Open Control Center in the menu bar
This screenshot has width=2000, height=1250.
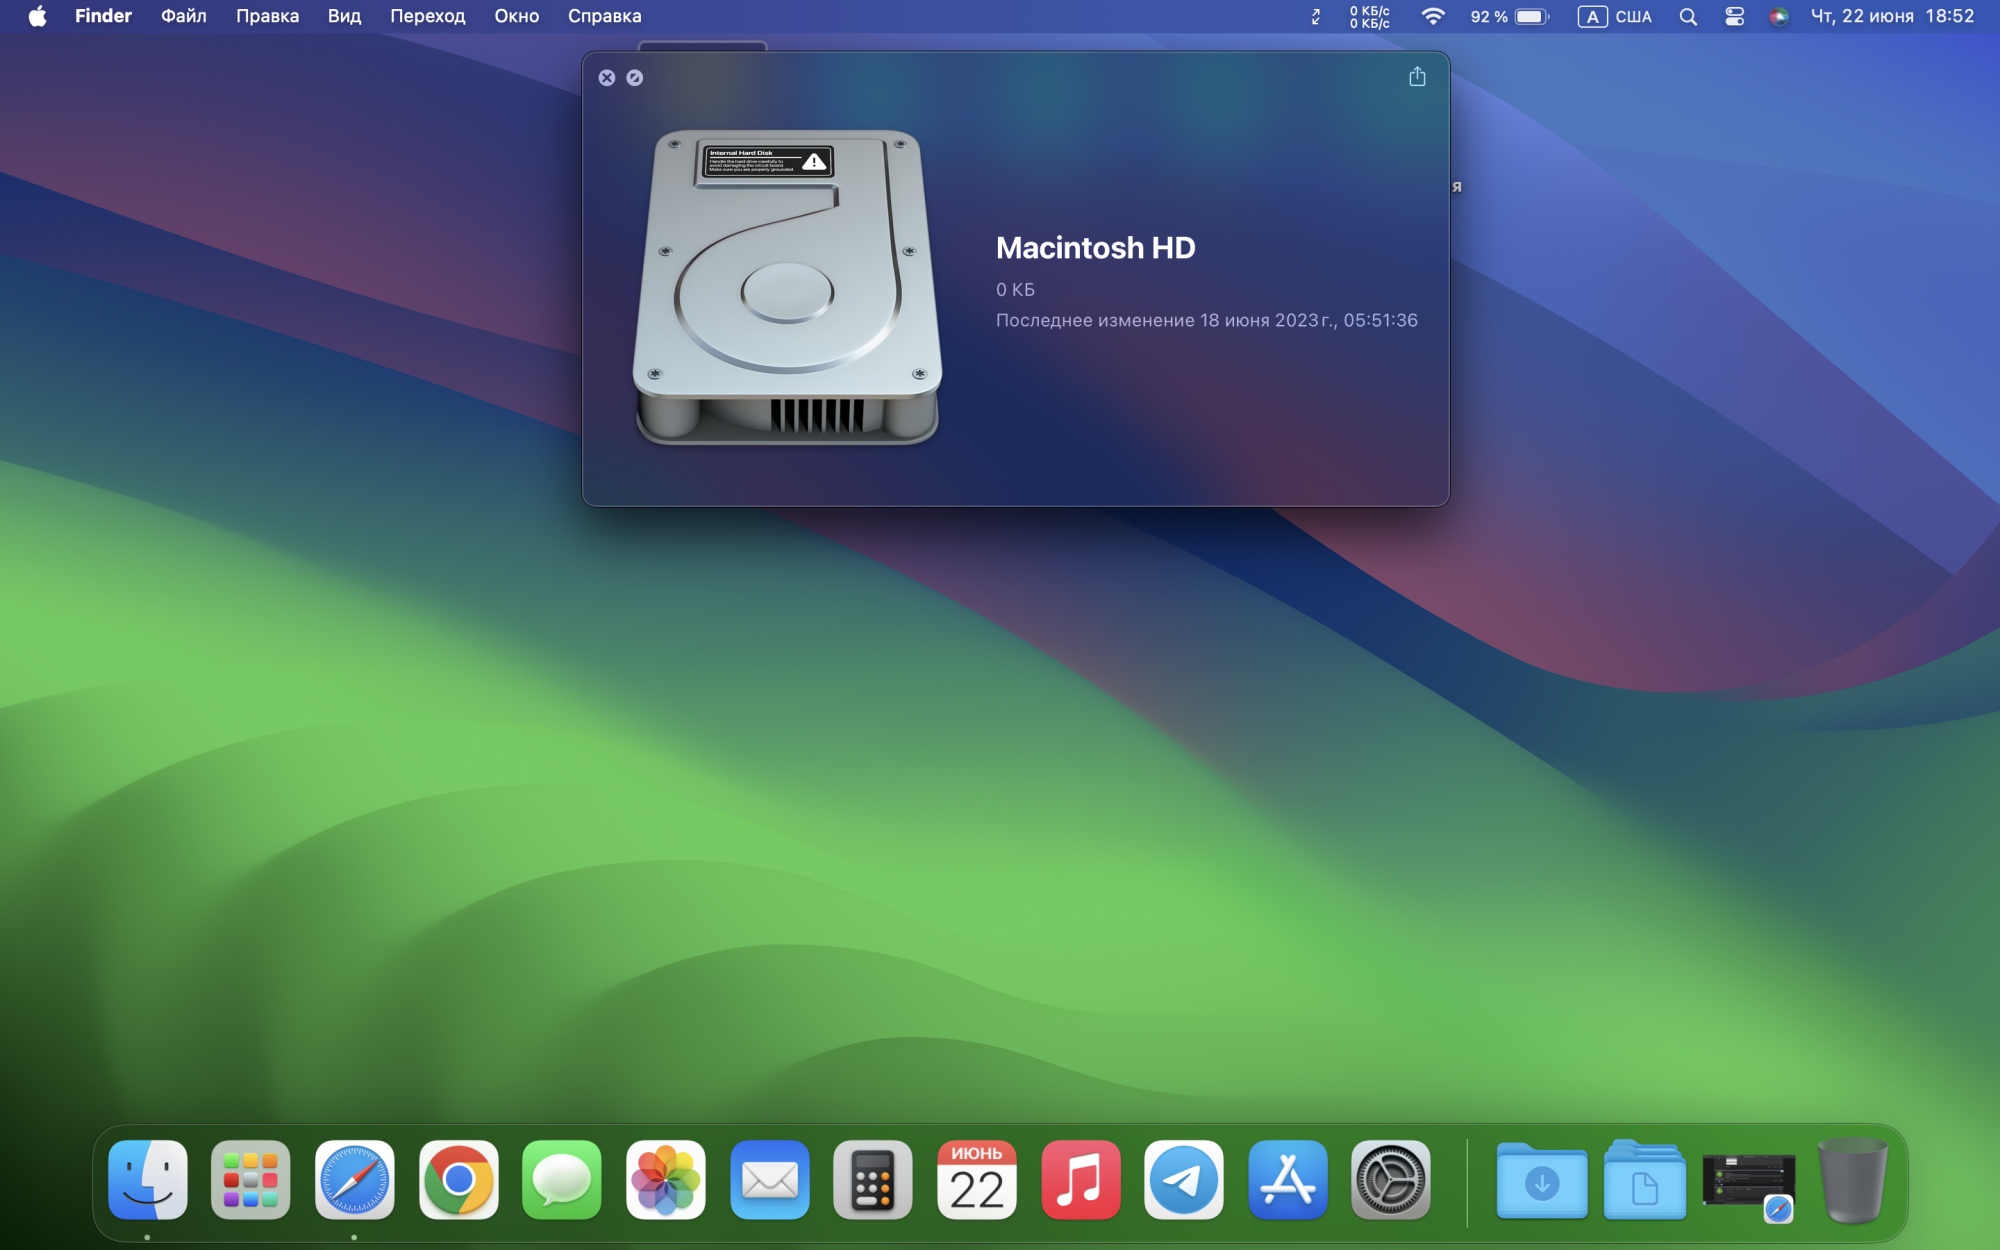(1735, 16)
